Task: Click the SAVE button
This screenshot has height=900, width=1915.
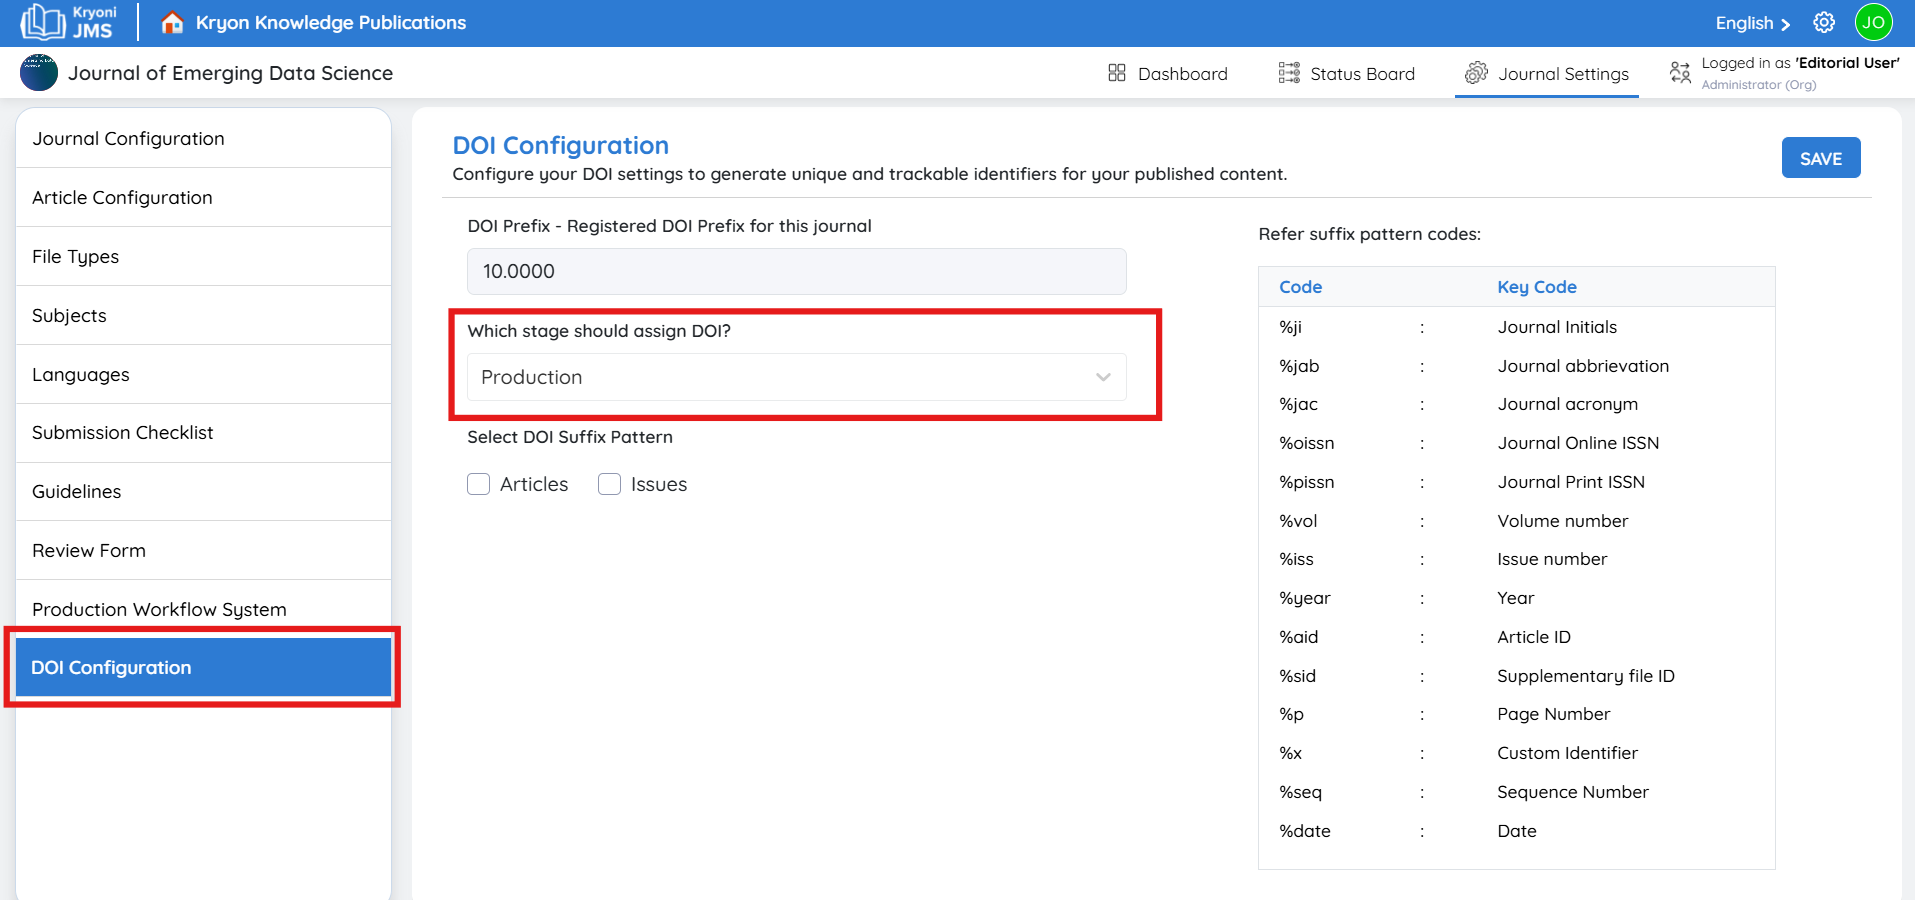Action: coord(1820,158)
